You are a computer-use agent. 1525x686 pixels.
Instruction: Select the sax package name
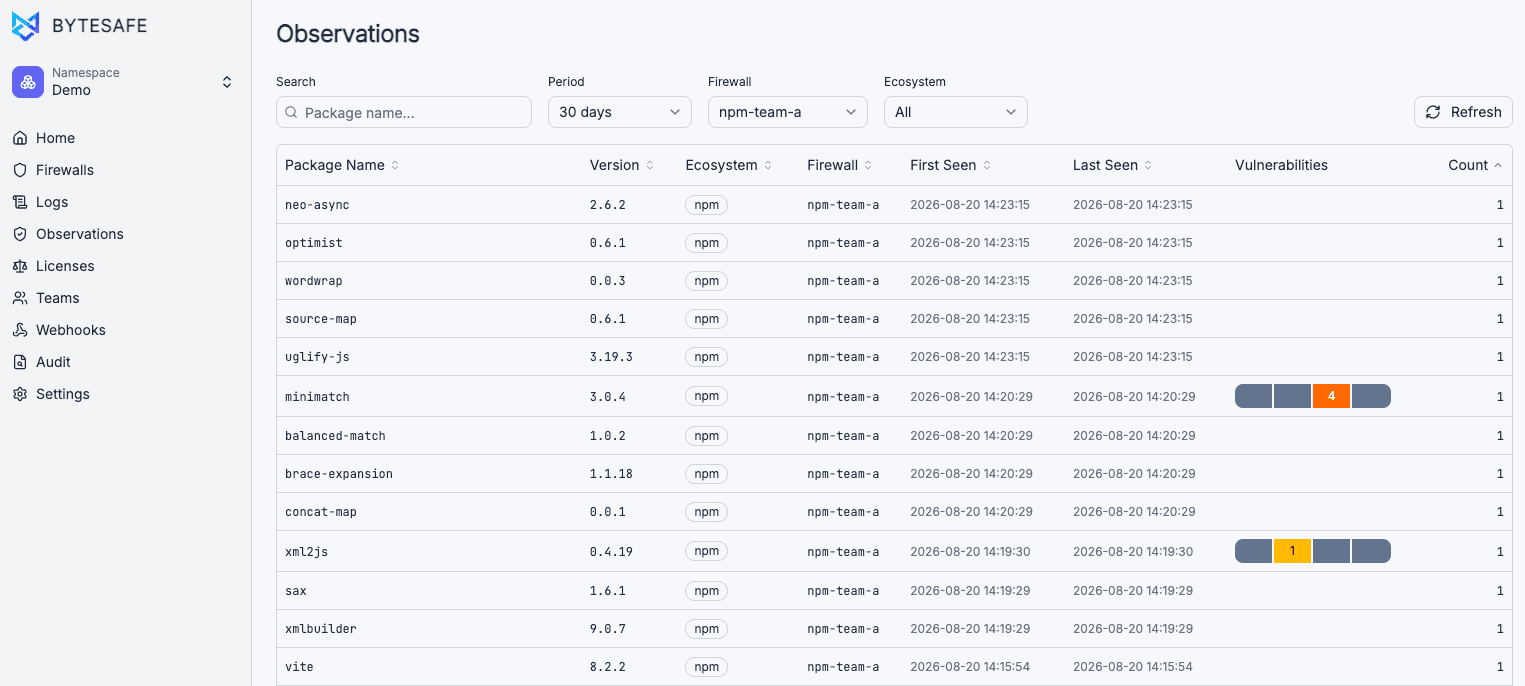(x=296, y=591)
